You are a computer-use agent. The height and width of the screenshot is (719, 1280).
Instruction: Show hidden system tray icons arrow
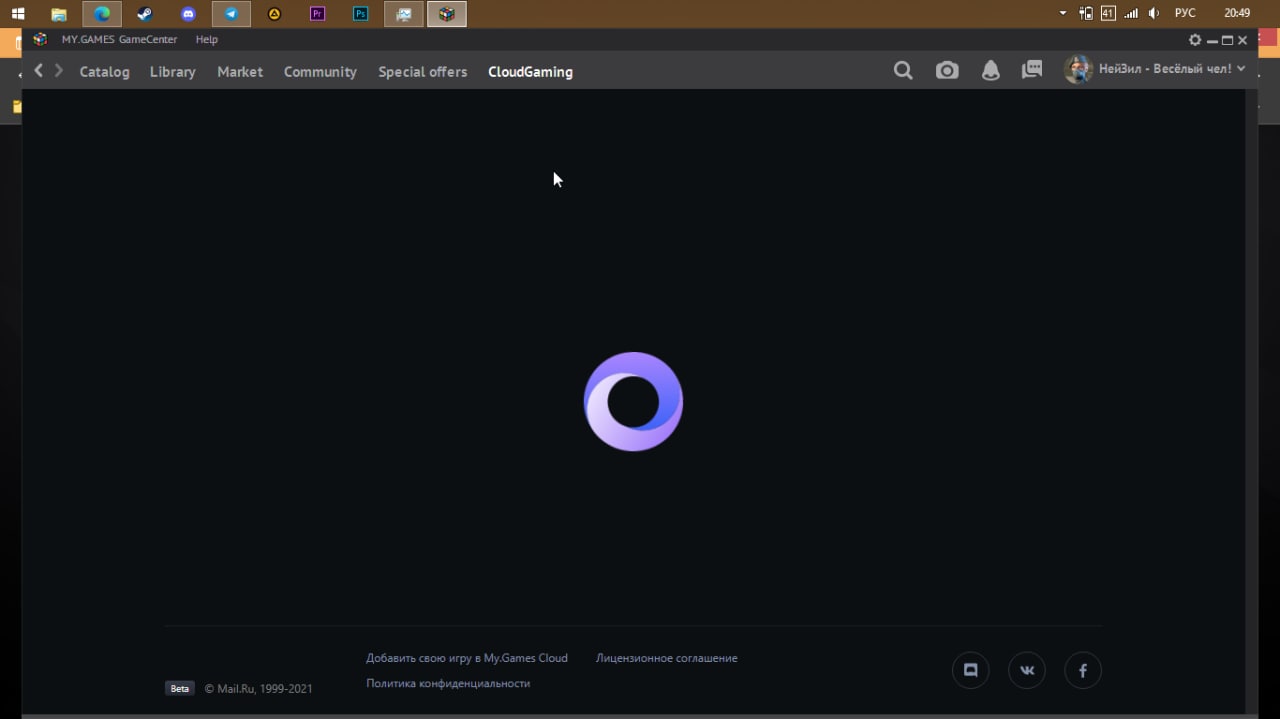tap(1062, 14)
